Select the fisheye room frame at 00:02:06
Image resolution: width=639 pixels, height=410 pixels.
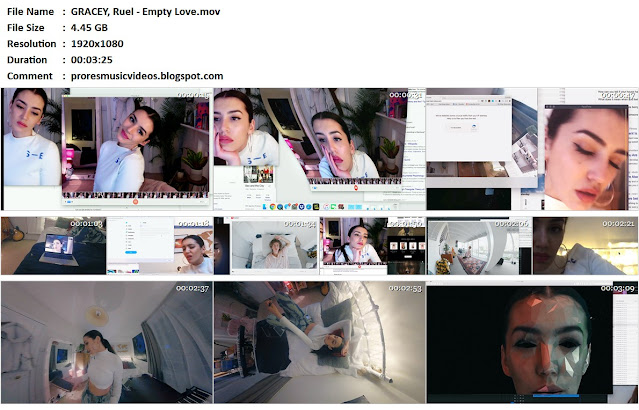479,245
